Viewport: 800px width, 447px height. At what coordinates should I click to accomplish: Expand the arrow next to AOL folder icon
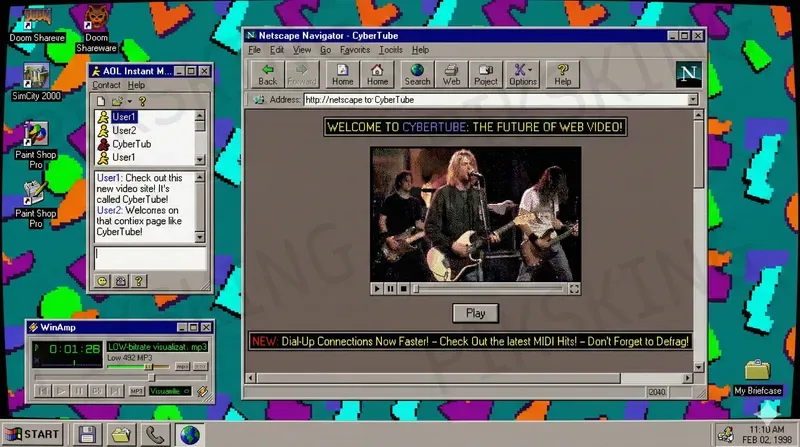click(x=130, y=102)
